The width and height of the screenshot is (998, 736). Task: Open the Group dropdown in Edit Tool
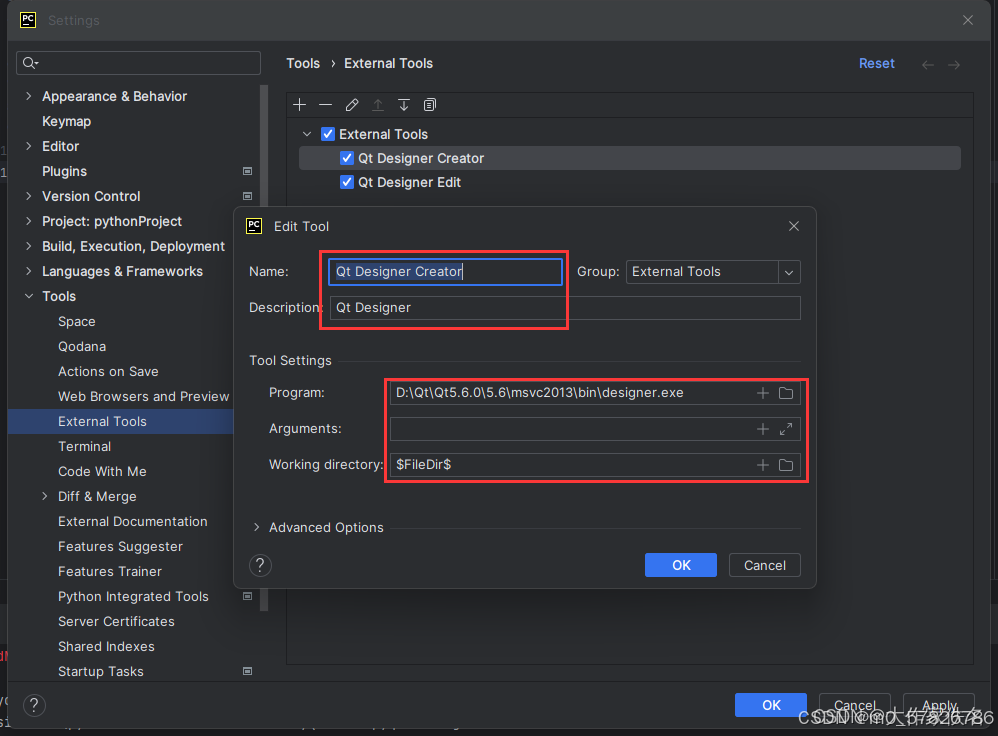[789, 272]
